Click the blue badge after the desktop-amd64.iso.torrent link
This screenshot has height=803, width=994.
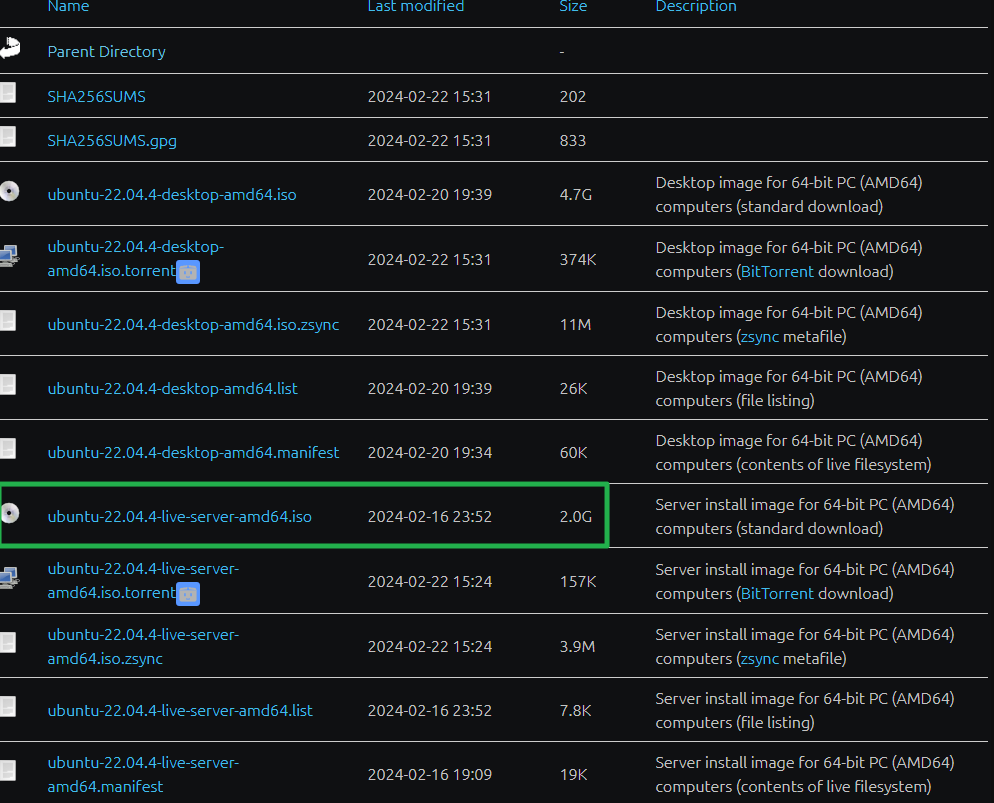coord(188,271)
